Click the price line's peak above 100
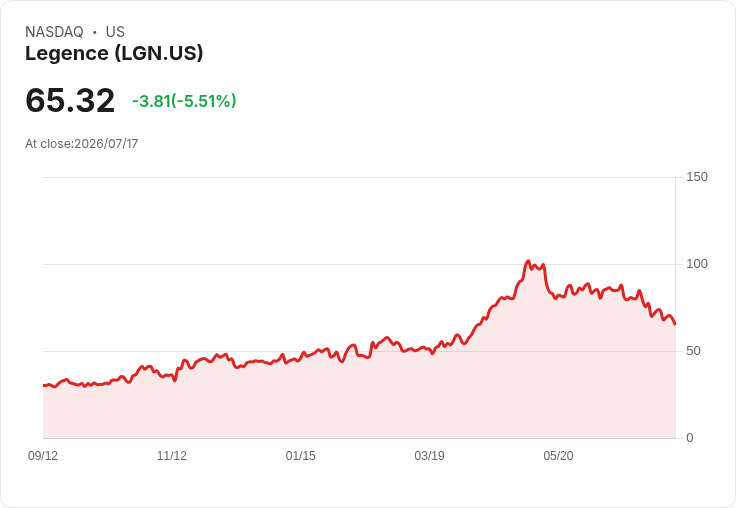The width and height of the screenshot is (736, 508). click(x=528, y=261)
